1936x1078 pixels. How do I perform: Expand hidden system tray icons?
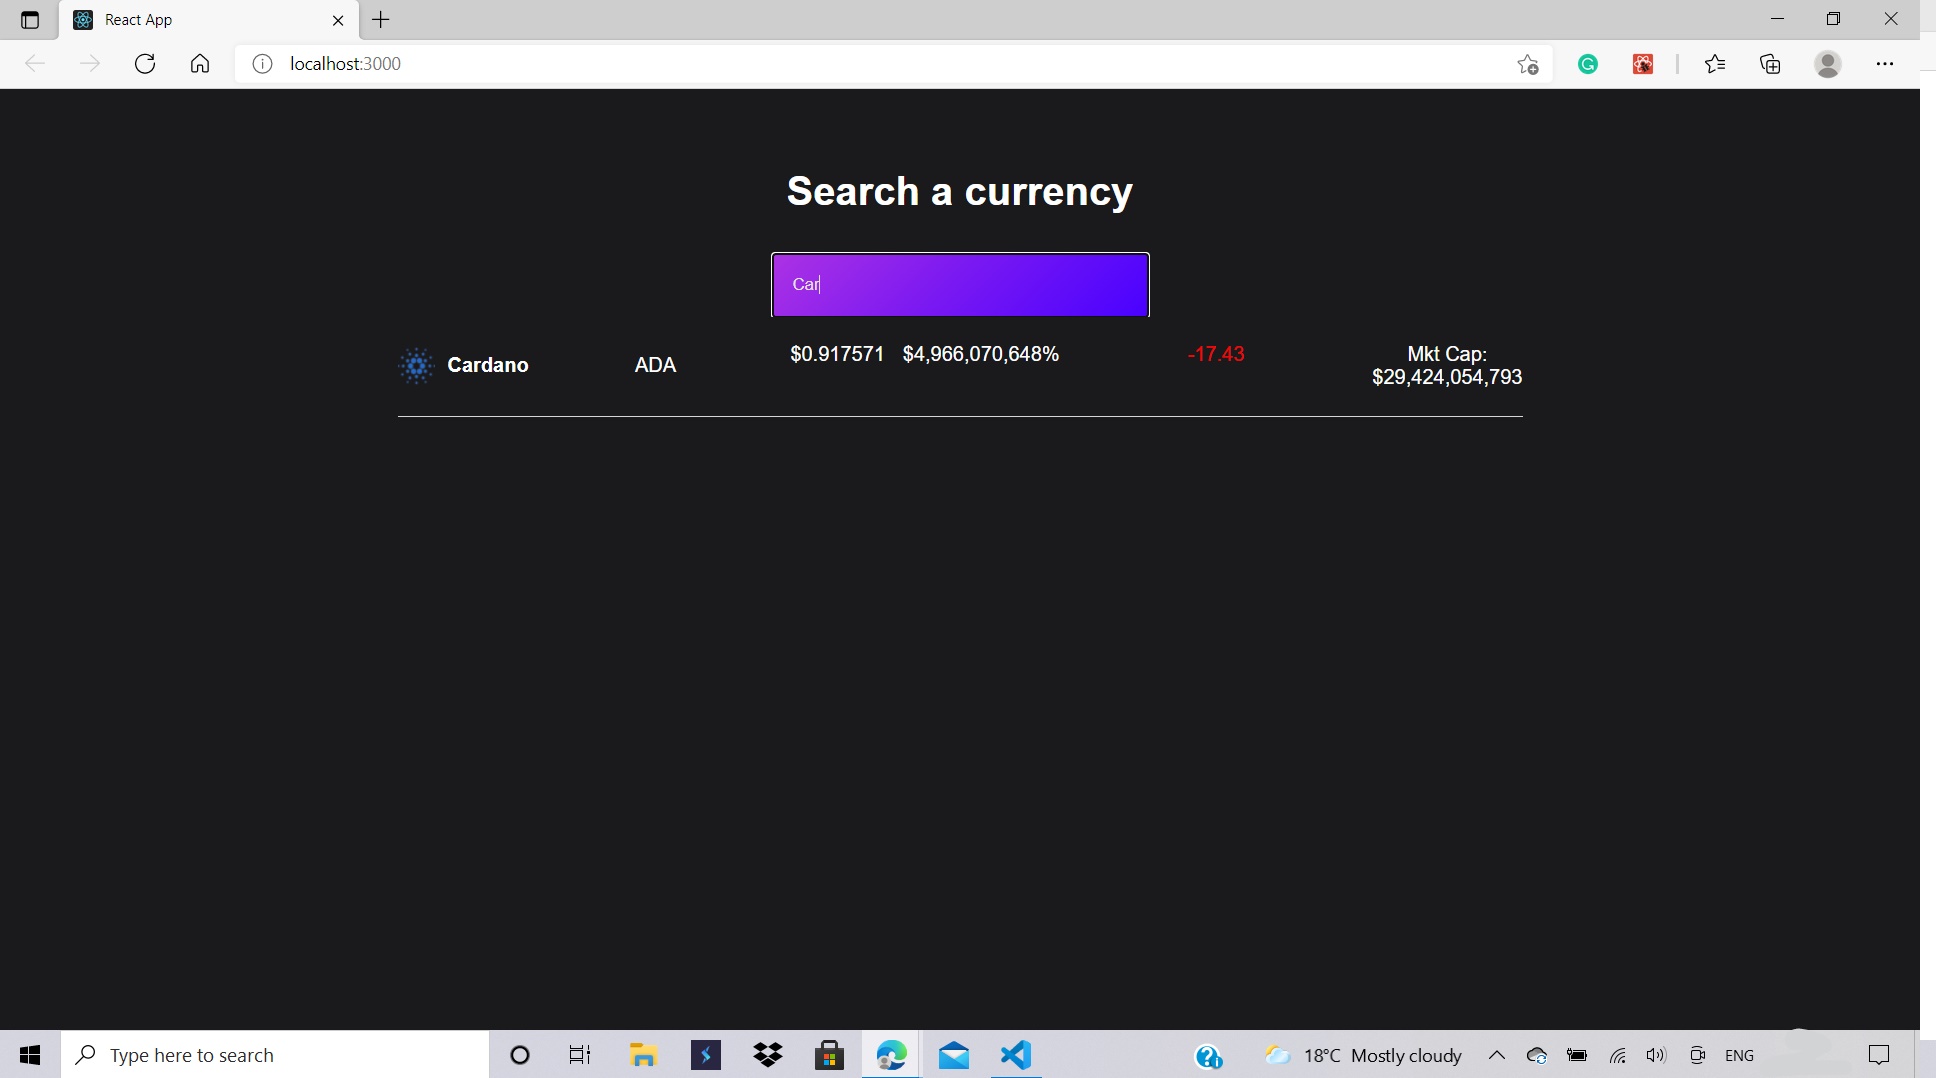[x=1497, y=1055]
